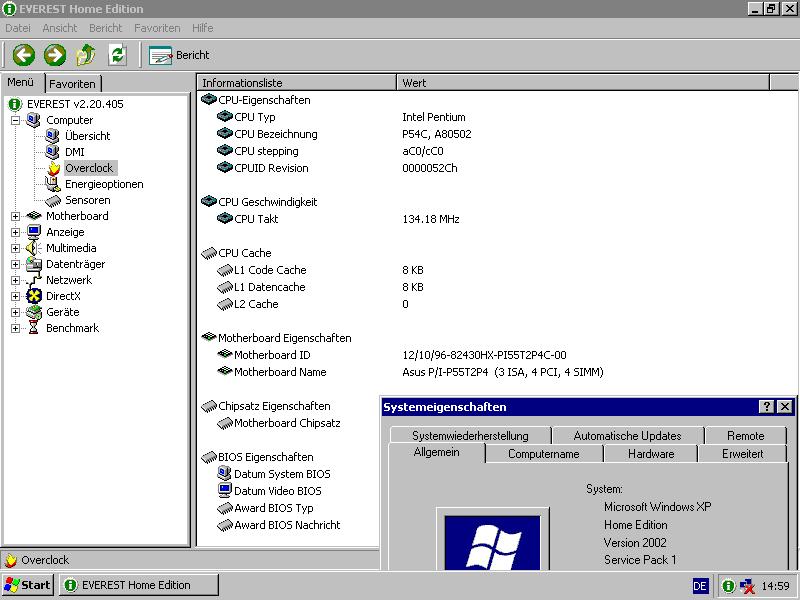800x600 pixels.
Task: Select the DMI tree item
Action: click(74, 152)
